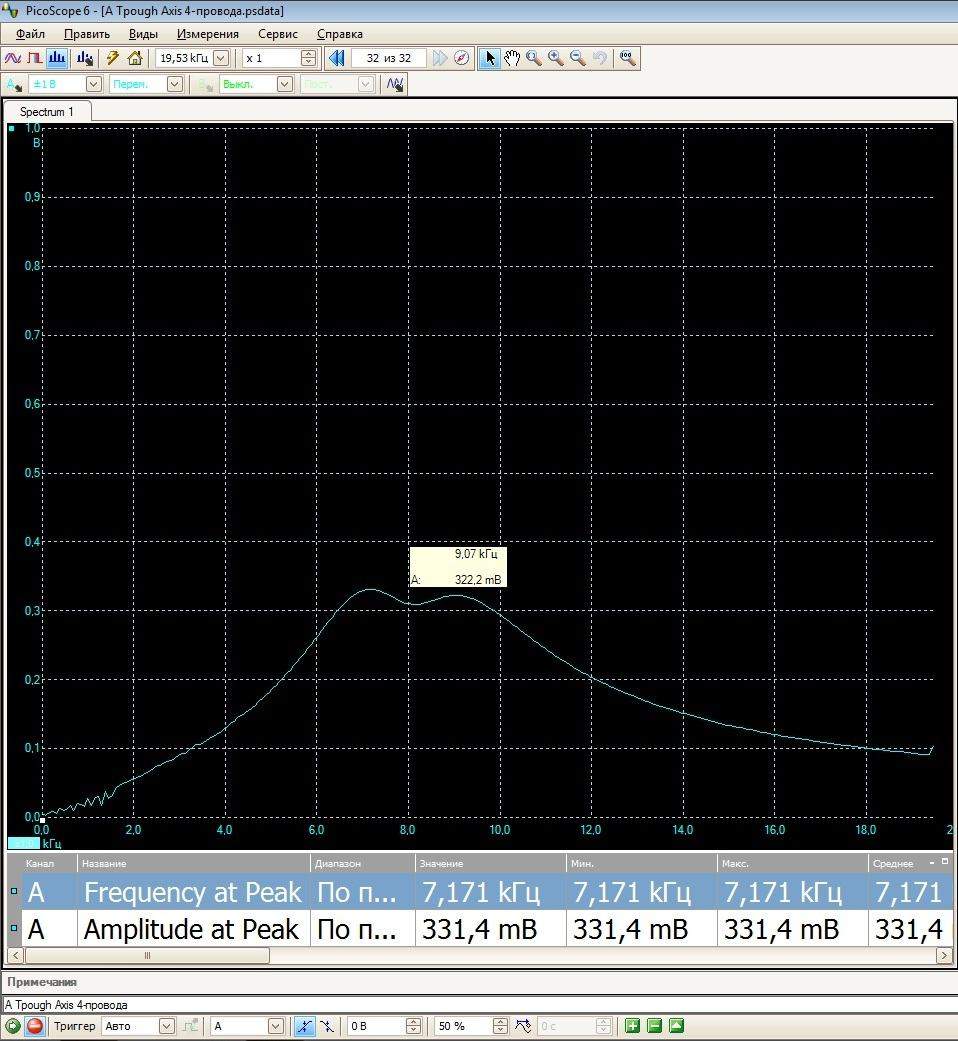This screenshot has height=1041, width=958.
Task: Switch to Scope mode icon
Action: click(13, 58)
